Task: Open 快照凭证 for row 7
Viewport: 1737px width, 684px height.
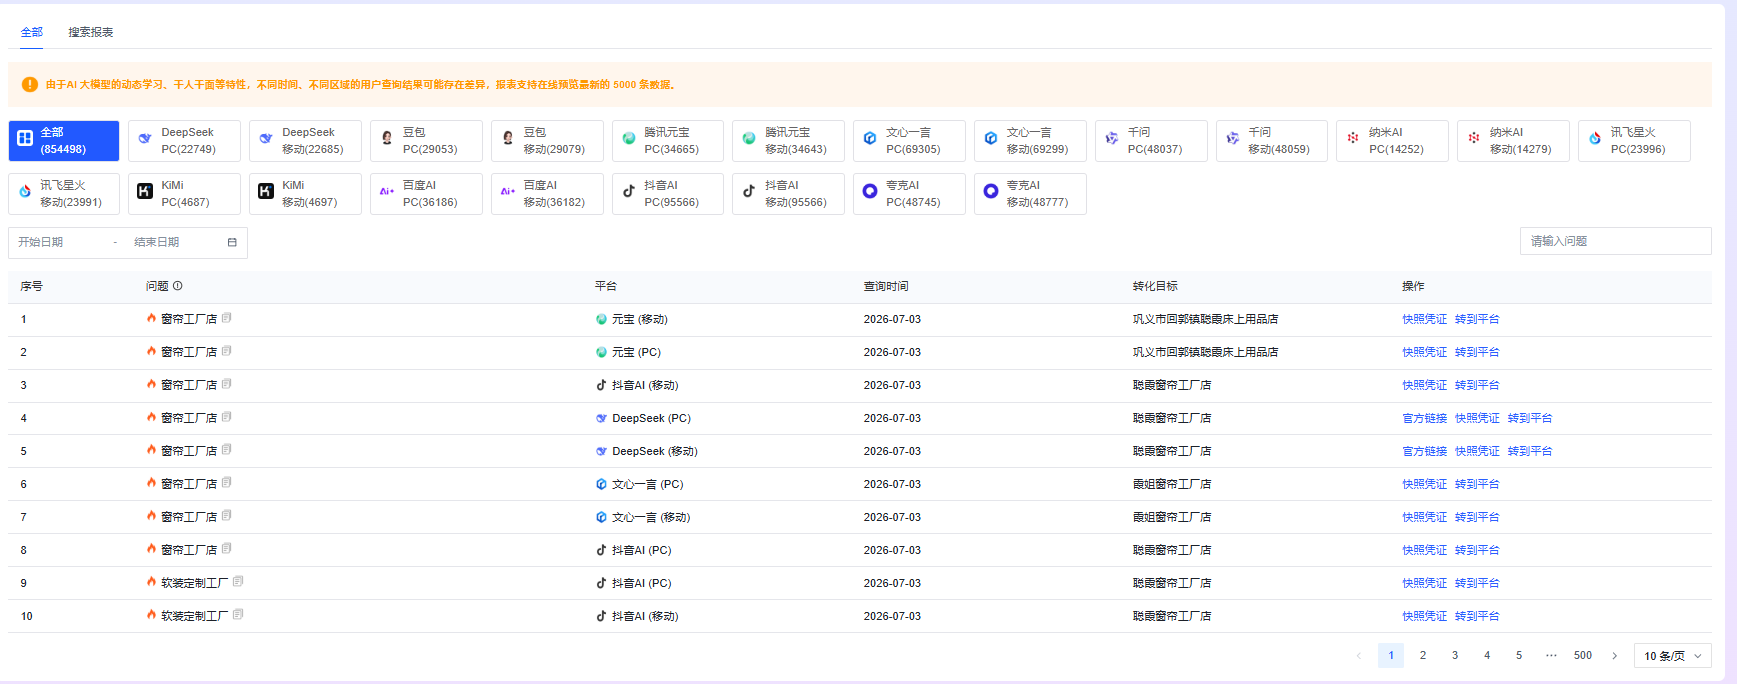Action: coord(1424,517)
